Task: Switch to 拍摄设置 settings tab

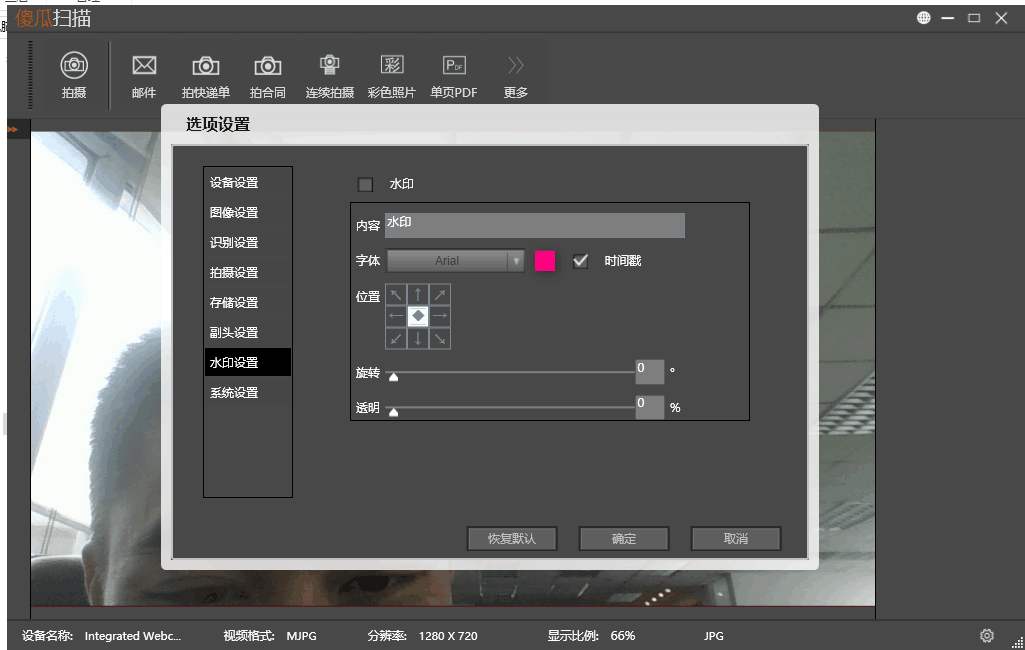Action: point(248,273)
